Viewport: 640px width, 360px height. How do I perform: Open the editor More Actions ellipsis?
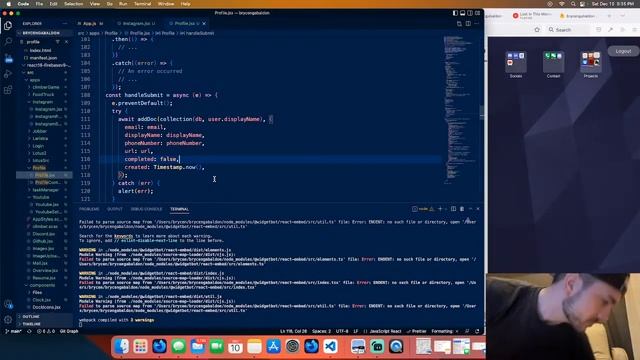477,24
